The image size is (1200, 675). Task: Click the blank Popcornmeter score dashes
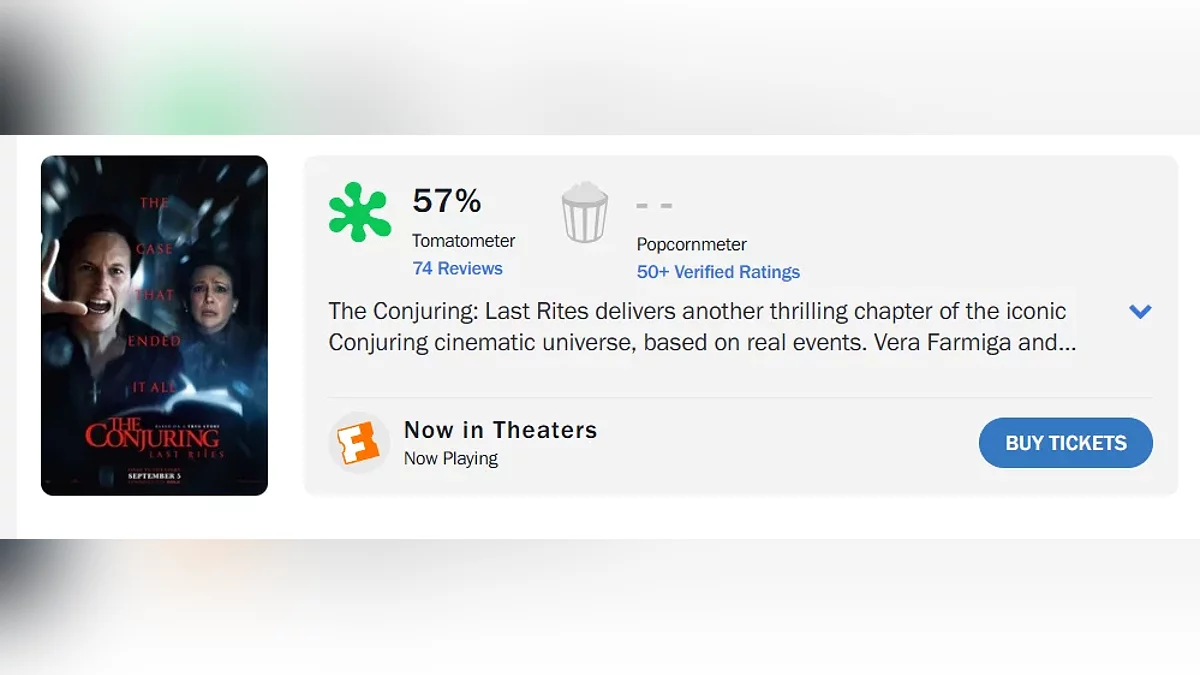pyautogui.click(x=654, y=205)
